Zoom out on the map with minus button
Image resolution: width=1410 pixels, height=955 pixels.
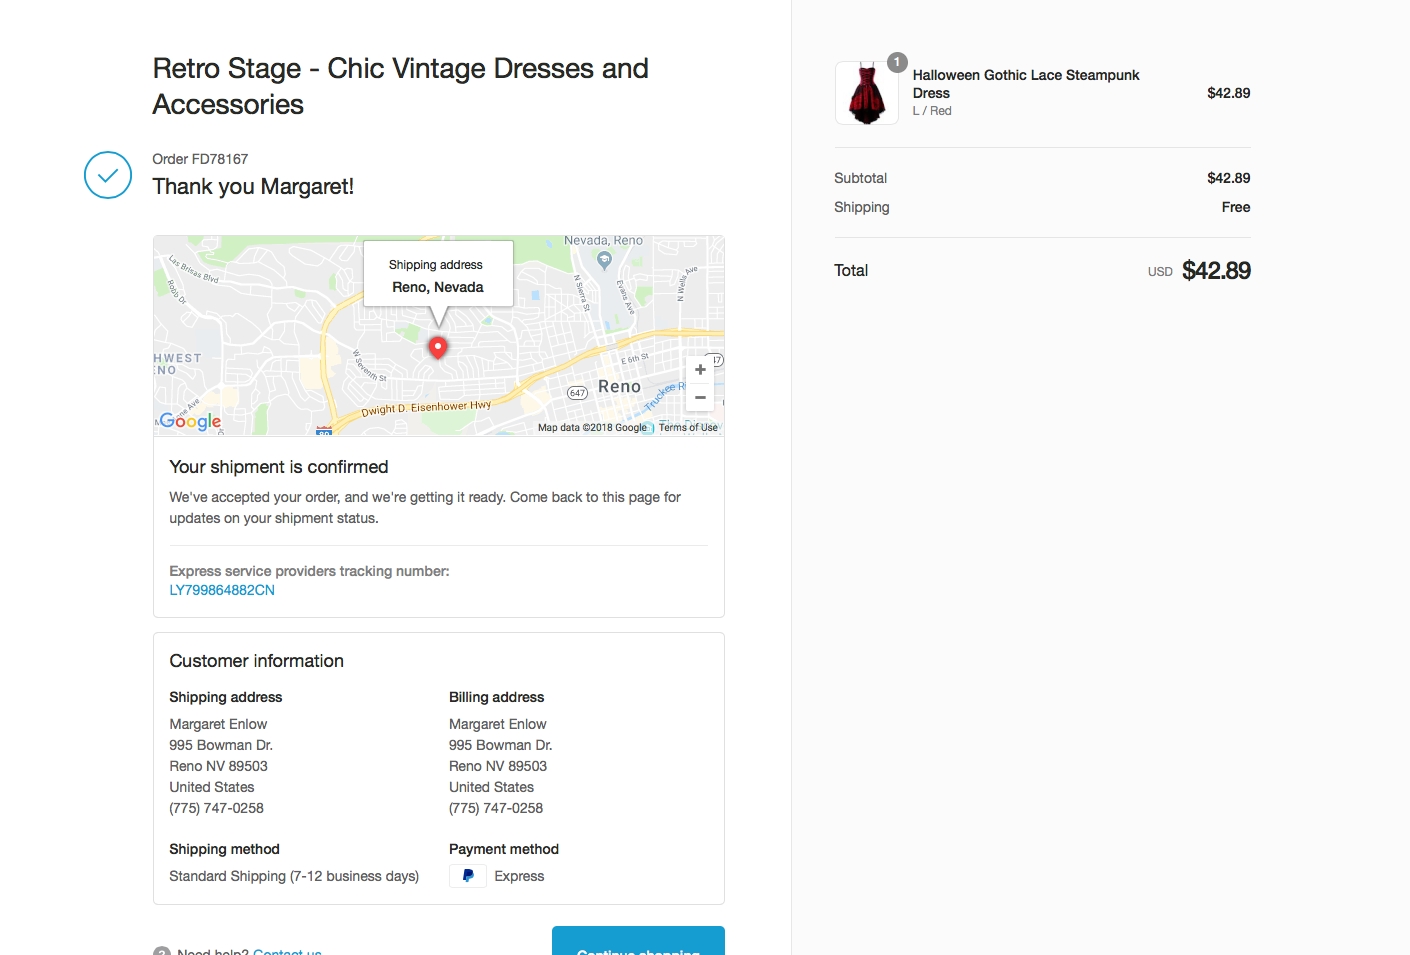(700, 397)
